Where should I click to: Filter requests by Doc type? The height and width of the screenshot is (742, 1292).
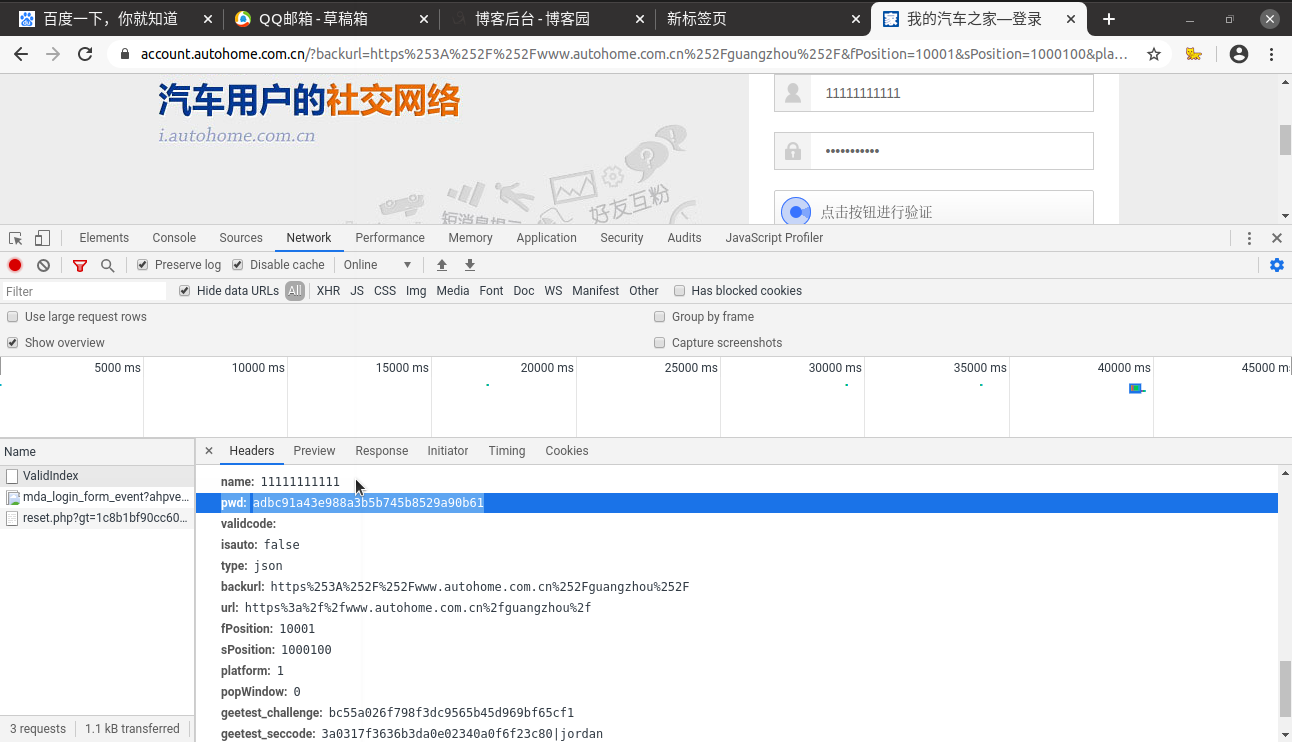point(524,291)
